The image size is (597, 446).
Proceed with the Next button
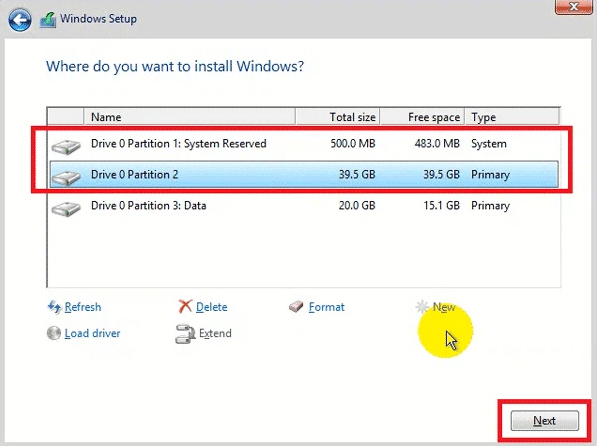click(544, 420)
